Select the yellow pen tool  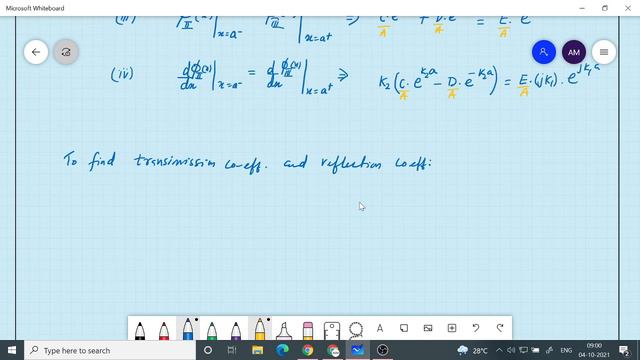[x=260, y=329]
